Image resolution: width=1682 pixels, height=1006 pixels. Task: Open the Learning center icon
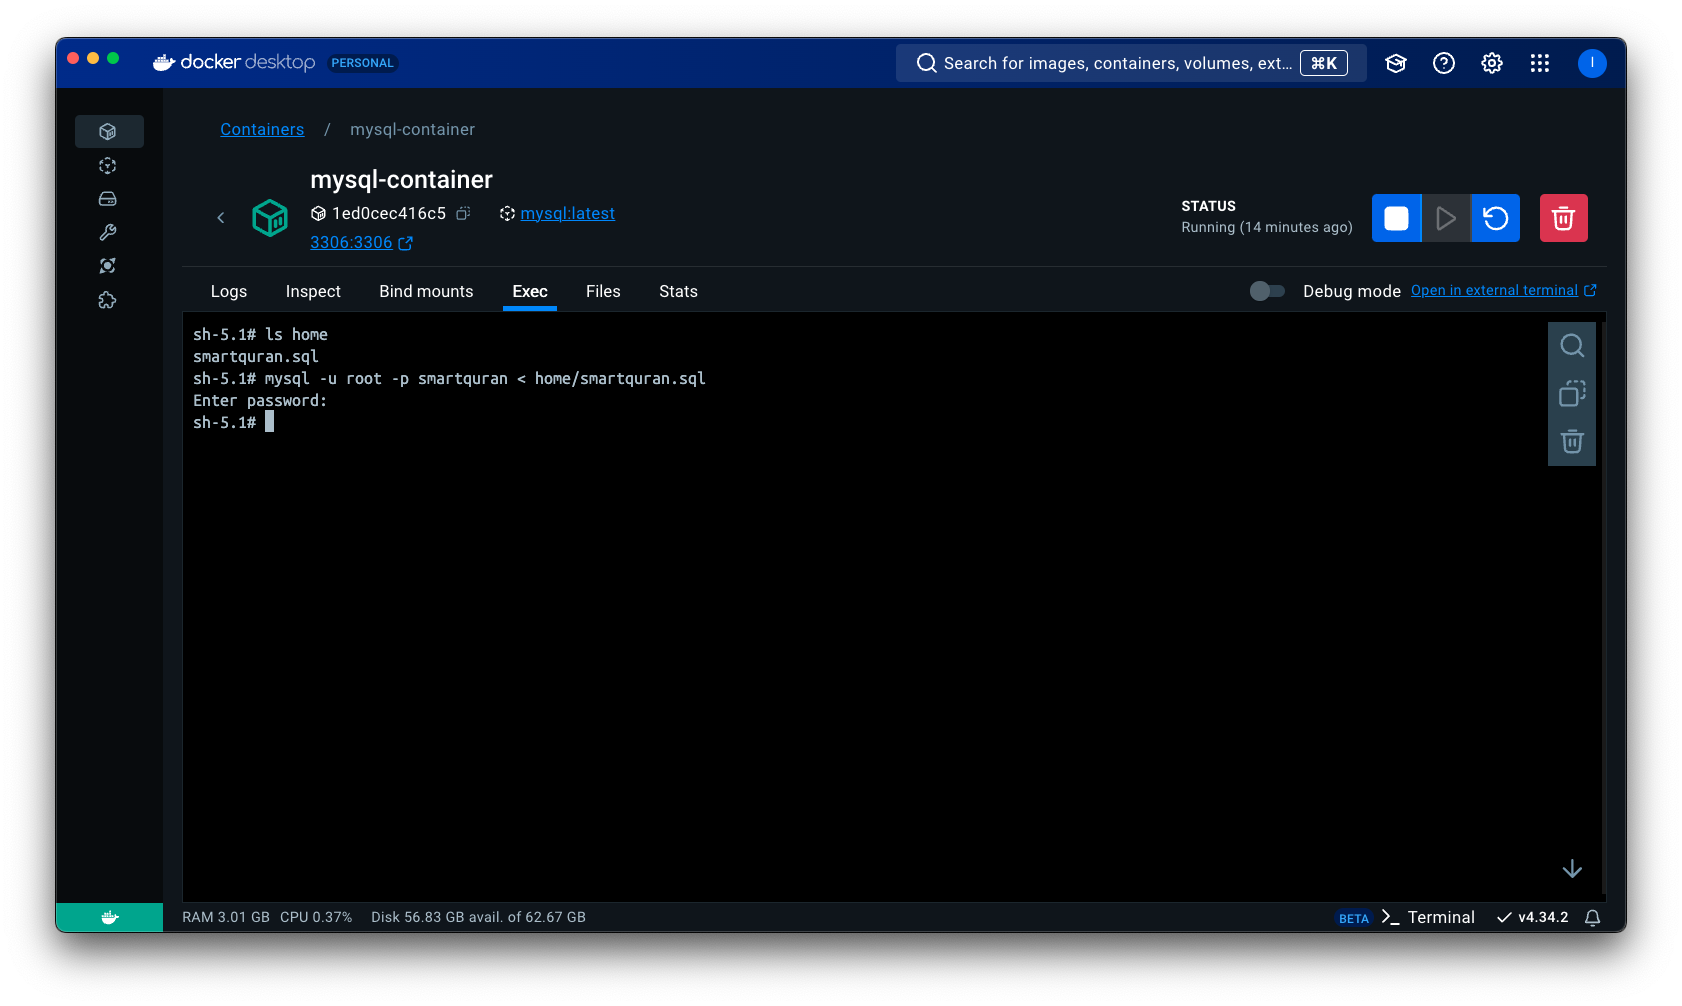pyautogui.click(x=1396, y=63)
